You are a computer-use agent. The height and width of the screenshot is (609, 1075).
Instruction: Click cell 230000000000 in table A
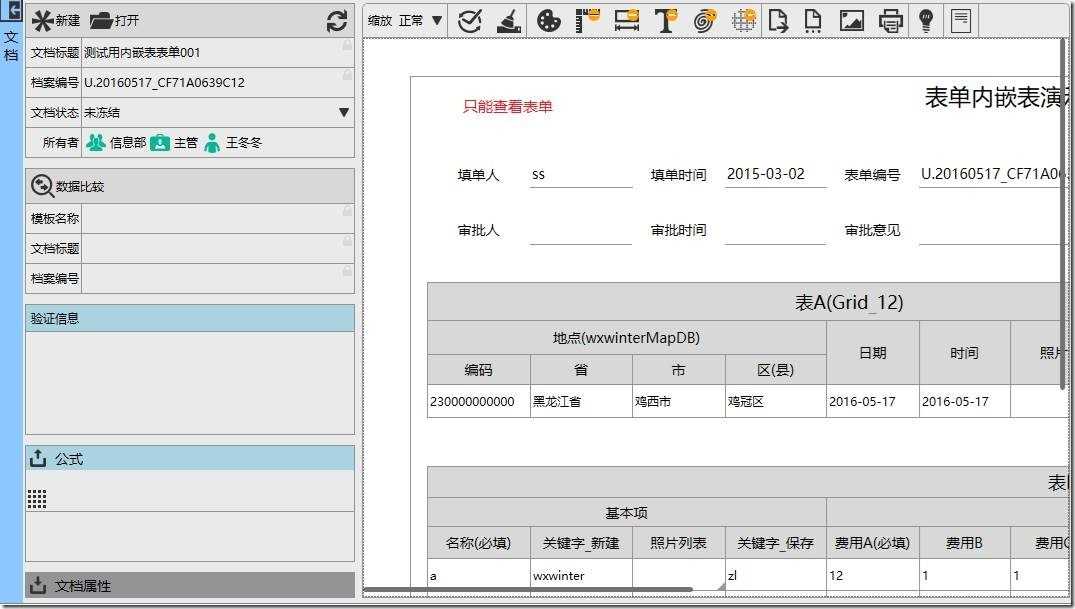click(479, 401)
